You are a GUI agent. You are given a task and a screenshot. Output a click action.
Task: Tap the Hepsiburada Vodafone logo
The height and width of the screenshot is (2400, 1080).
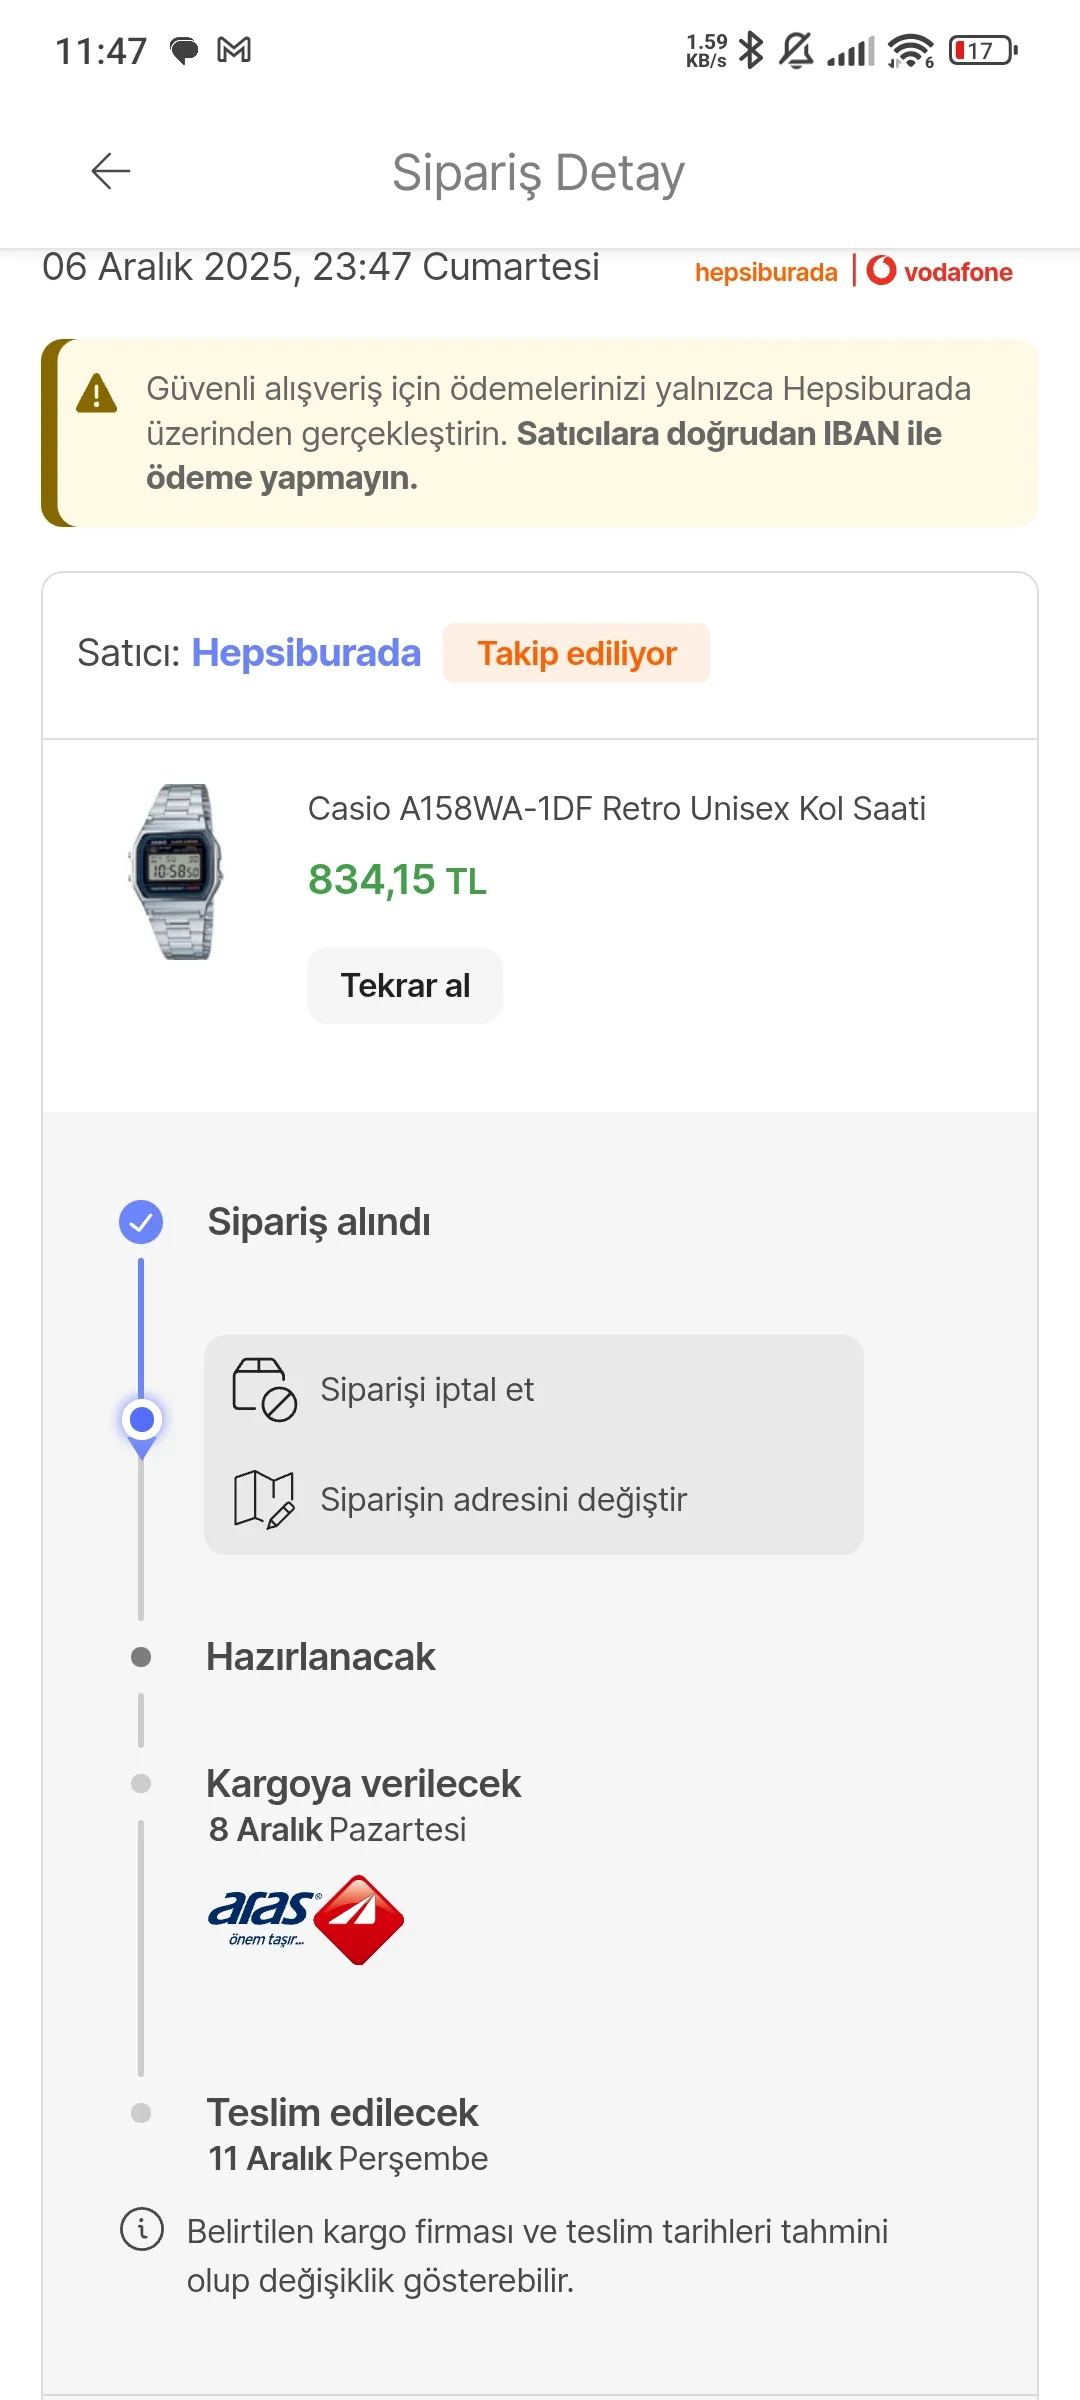coord(853,271)
